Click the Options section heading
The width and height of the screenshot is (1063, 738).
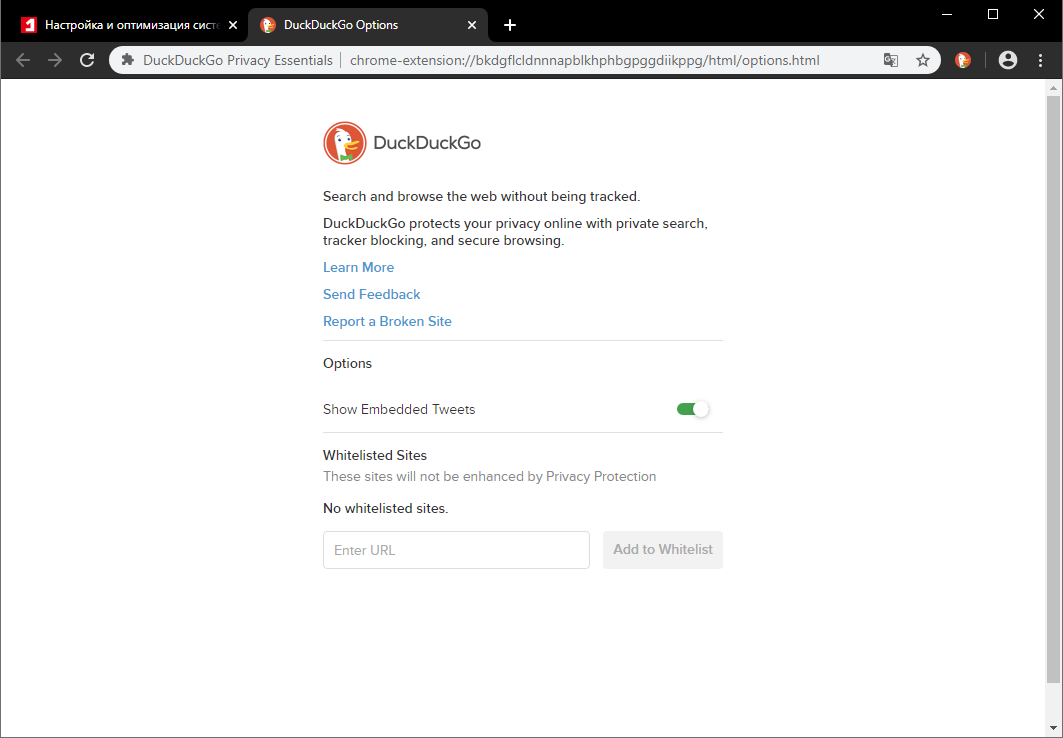[347, 363]
